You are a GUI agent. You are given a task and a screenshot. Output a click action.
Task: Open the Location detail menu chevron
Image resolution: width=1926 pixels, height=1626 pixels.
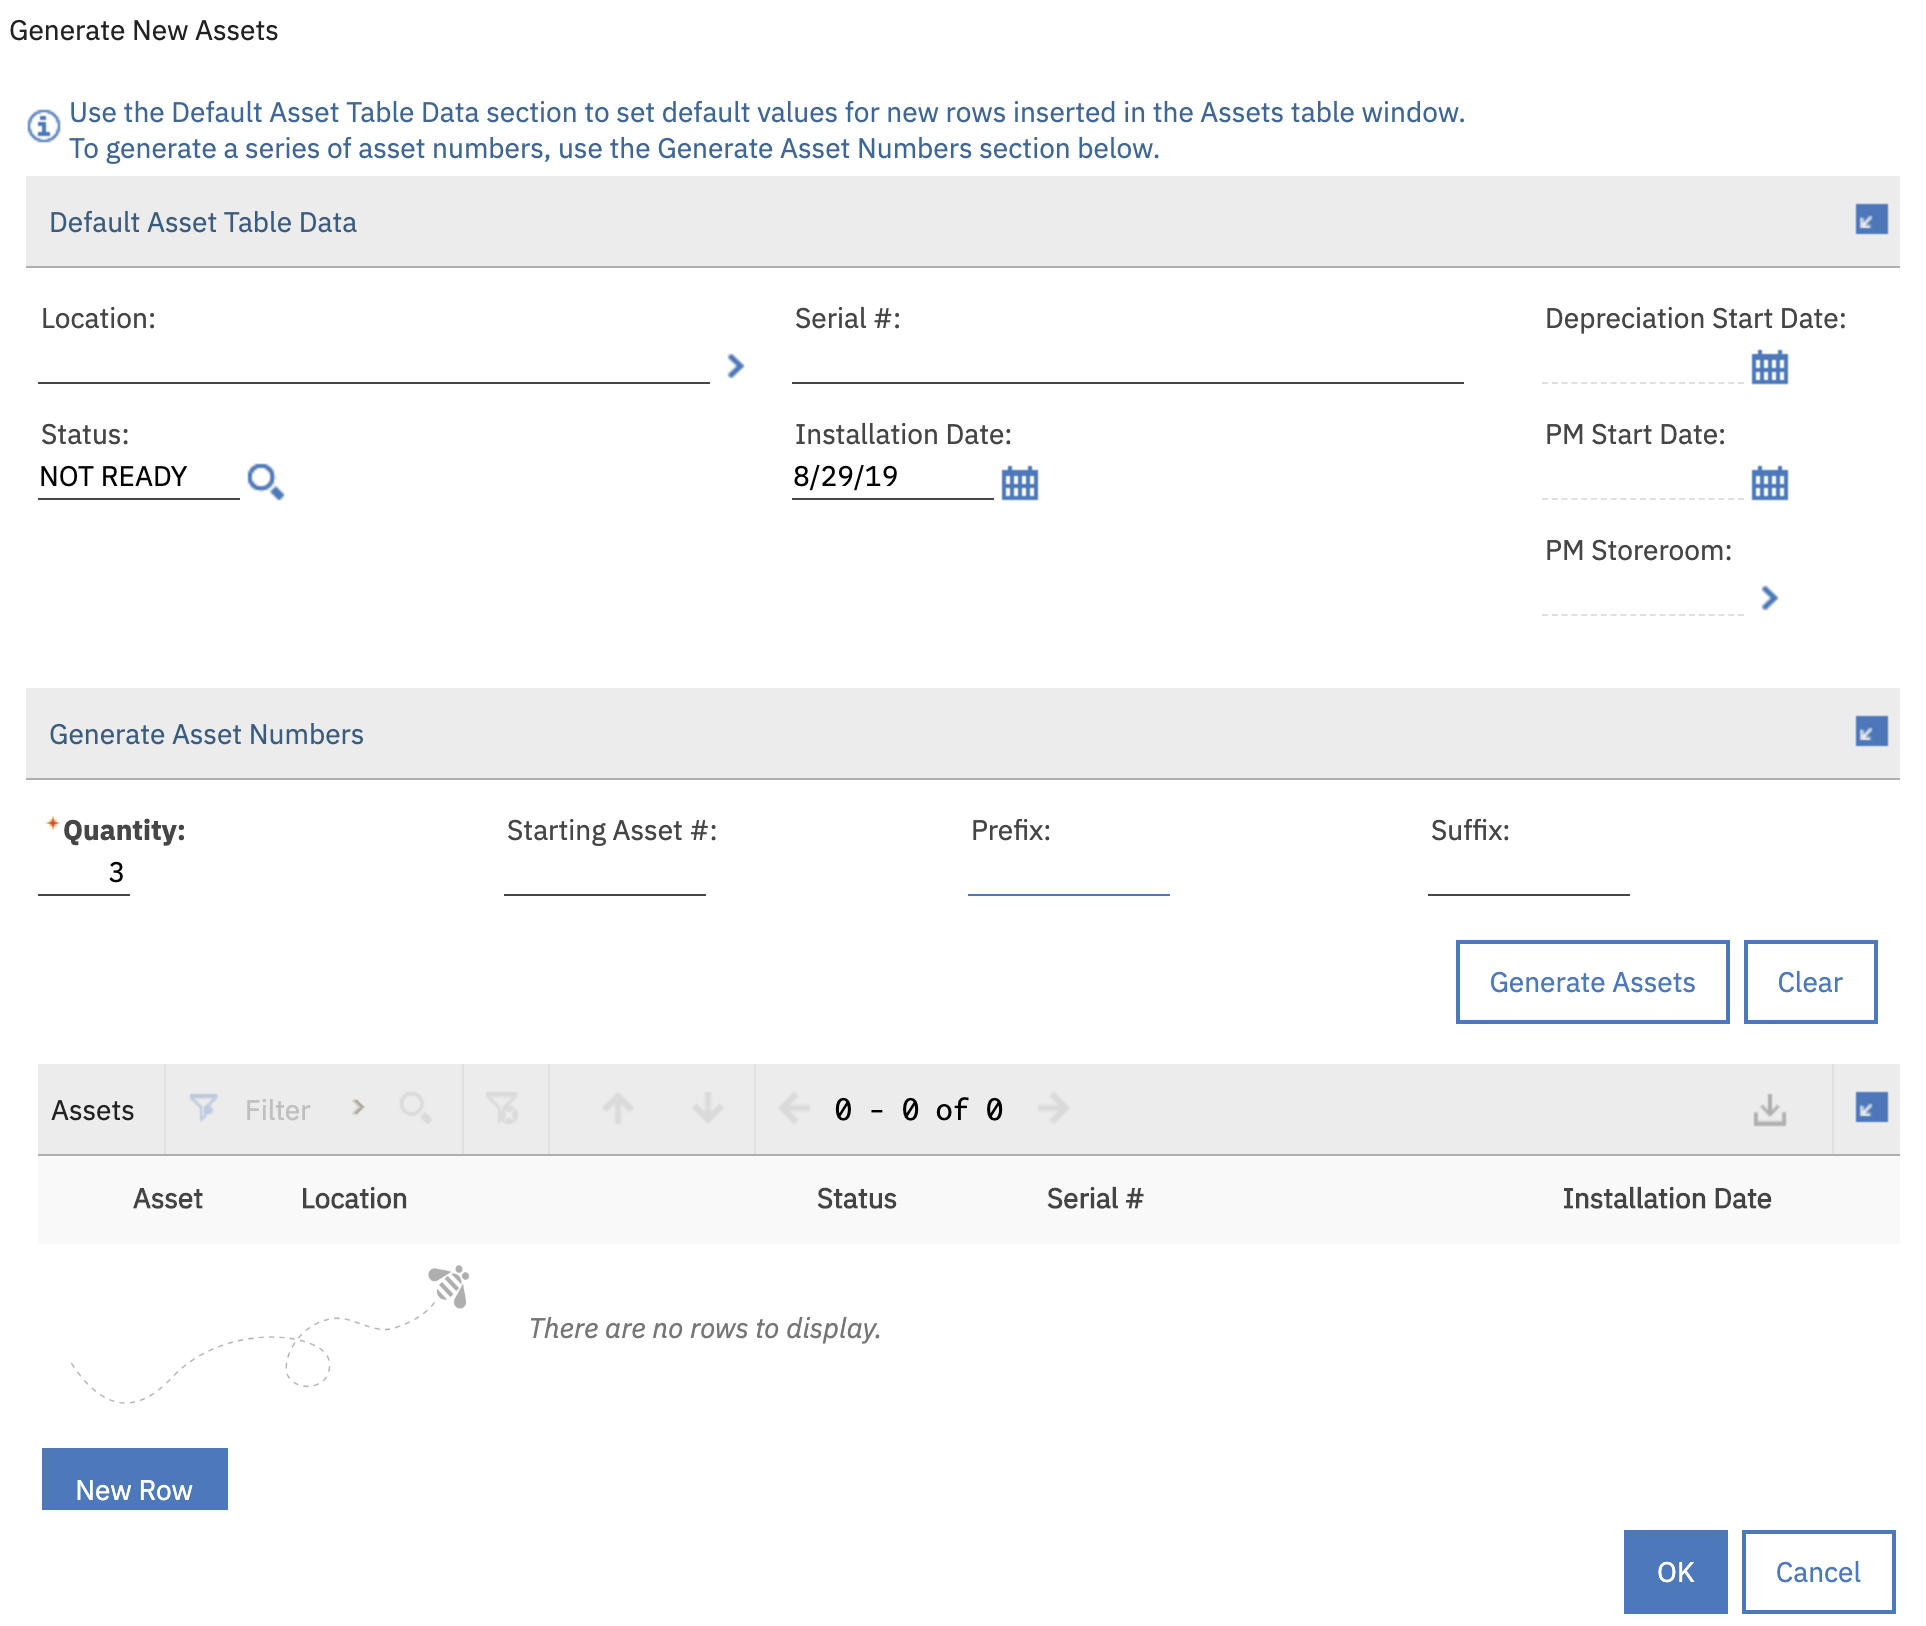736,366
